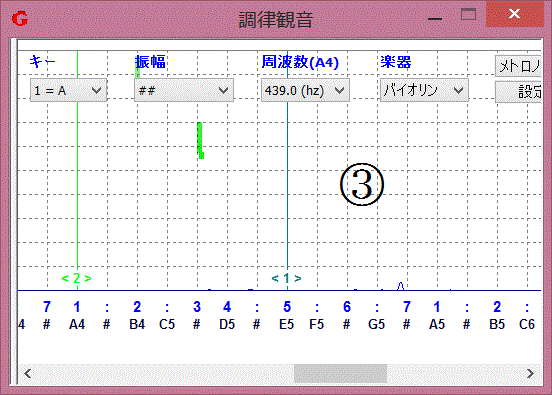Click the red G application icon
Image resolution: width=552 pixels, height=395 pixels.
20,18
